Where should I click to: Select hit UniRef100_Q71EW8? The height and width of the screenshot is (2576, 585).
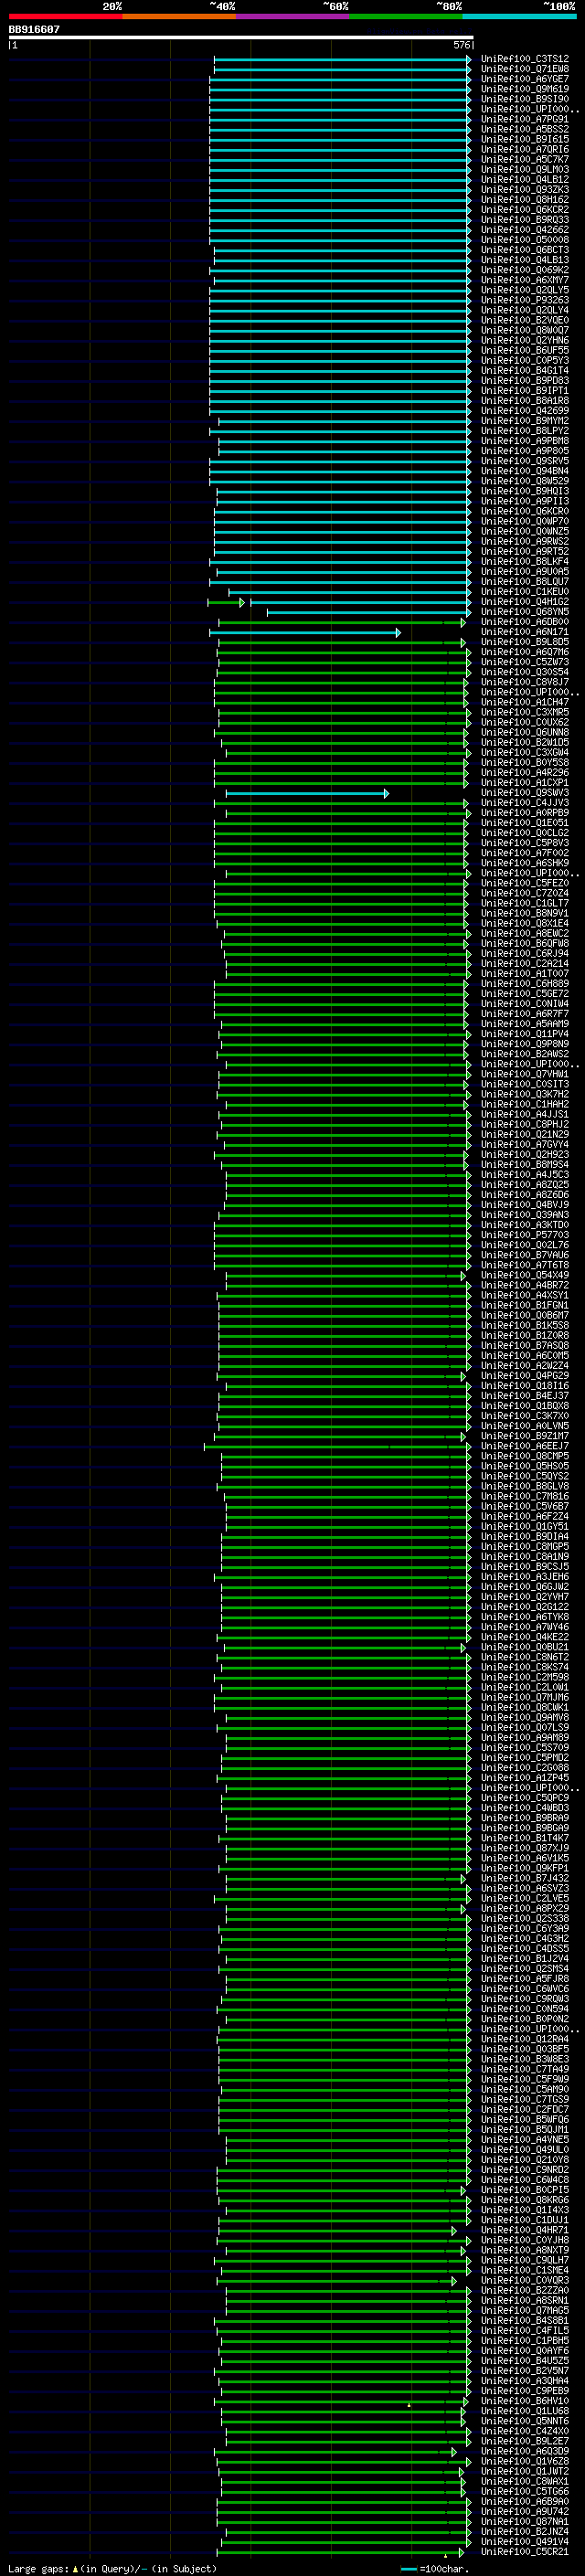(x=524, y=69)
